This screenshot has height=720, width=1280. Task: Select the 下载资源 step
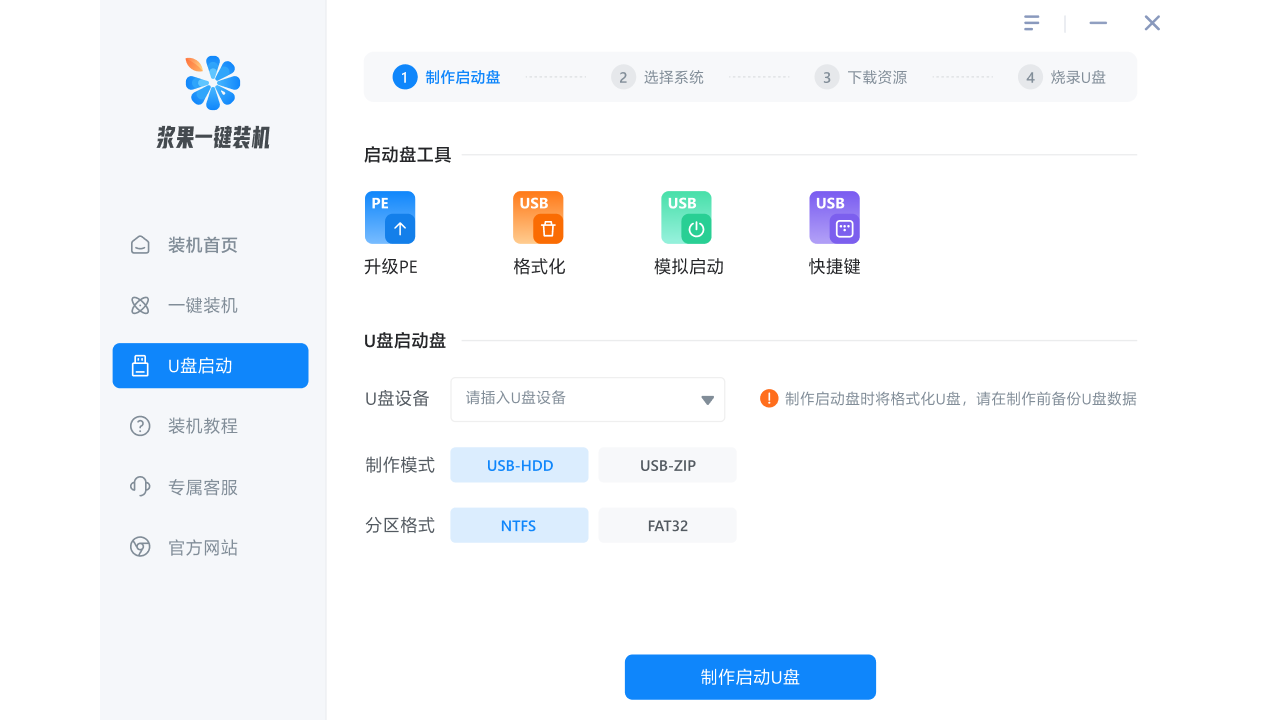click(861, 76)
